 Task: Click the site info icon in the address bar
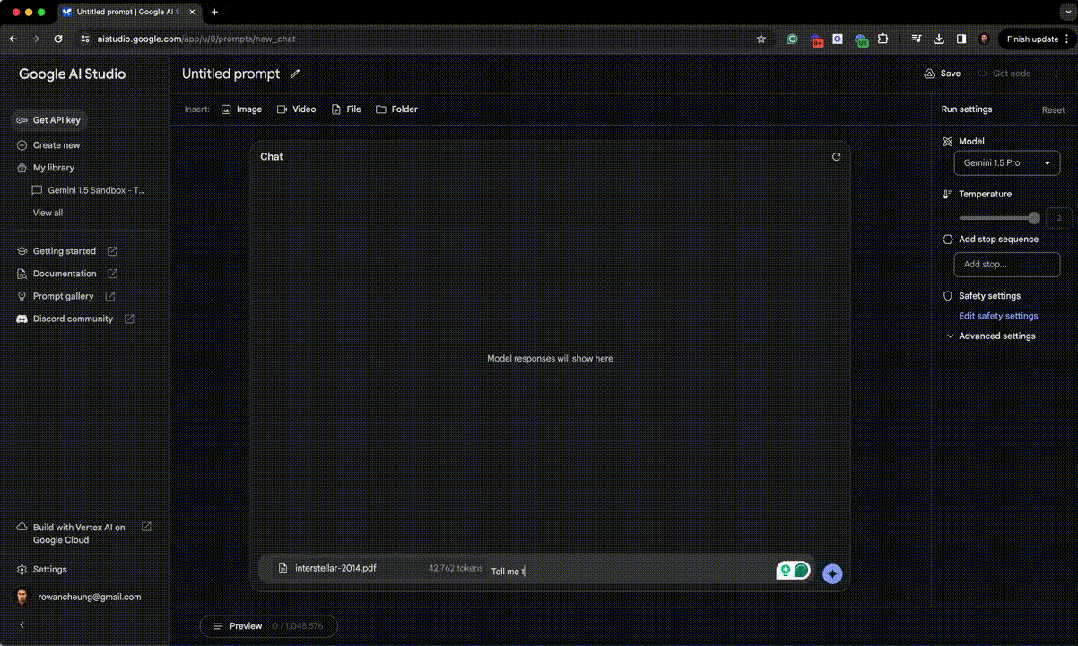[85, 39]
